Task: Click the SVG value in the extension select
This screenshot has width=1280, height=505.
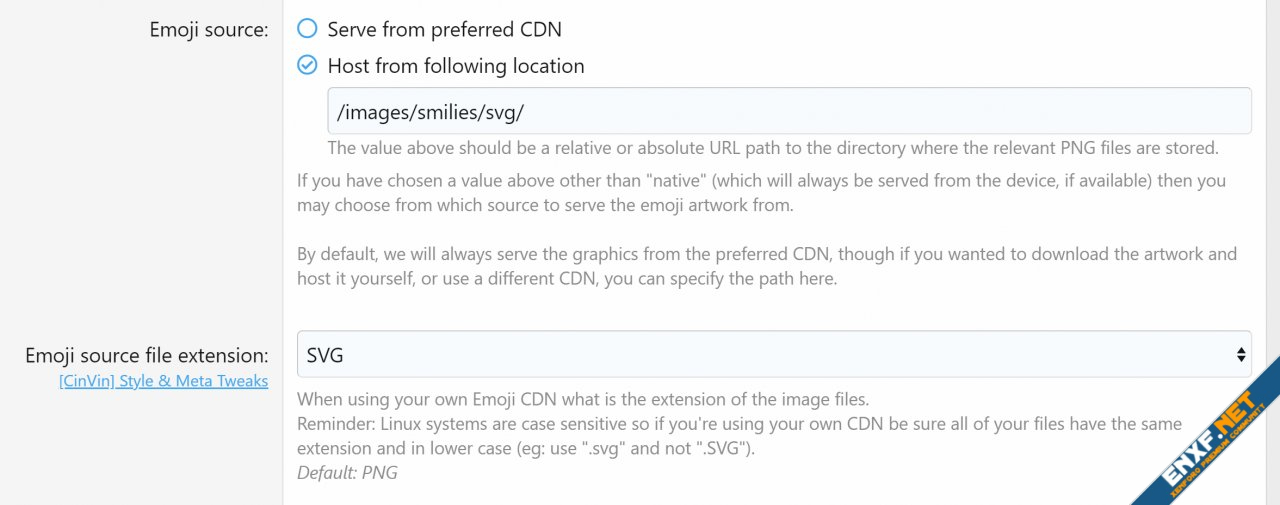Action: [x=326, y=355]
